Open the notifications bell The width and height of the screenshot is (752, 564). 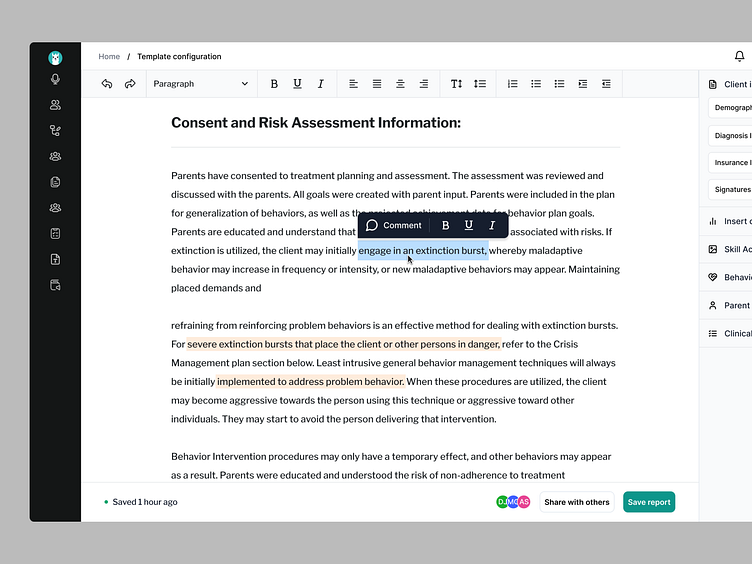(740, 57)
